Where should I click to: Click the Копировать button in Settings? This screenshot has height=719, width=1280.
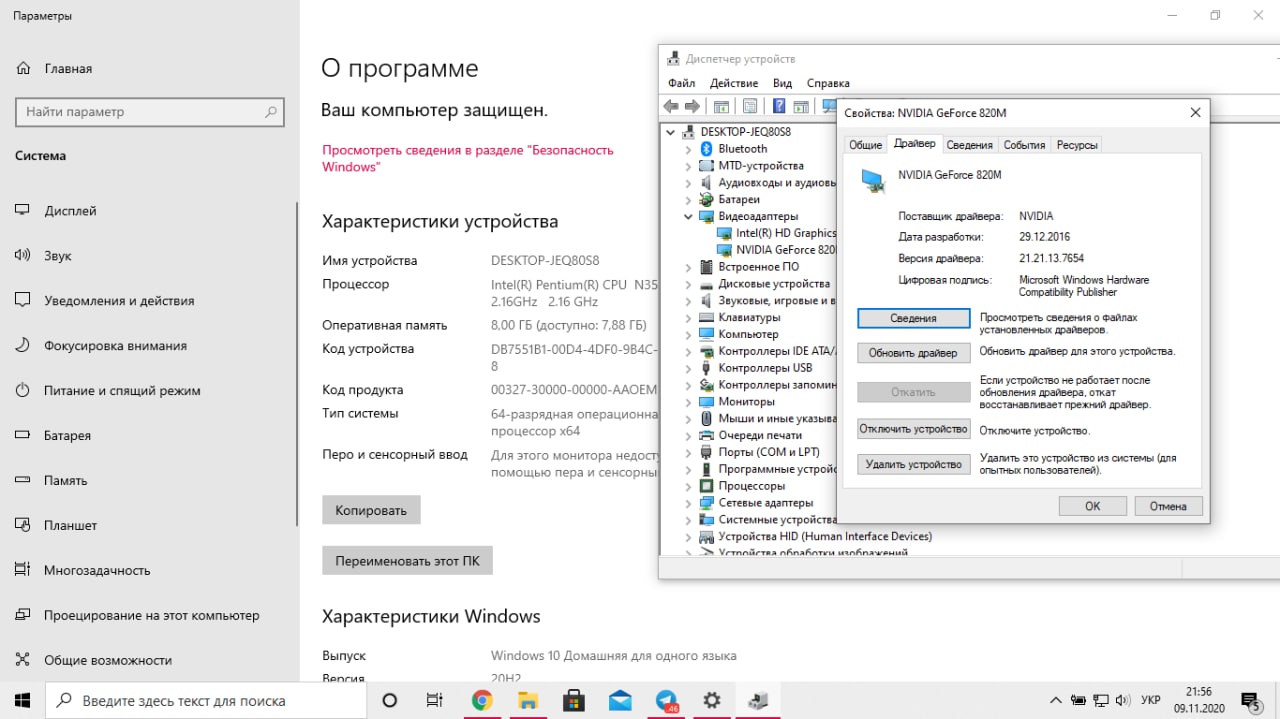(x=371, y=510)
